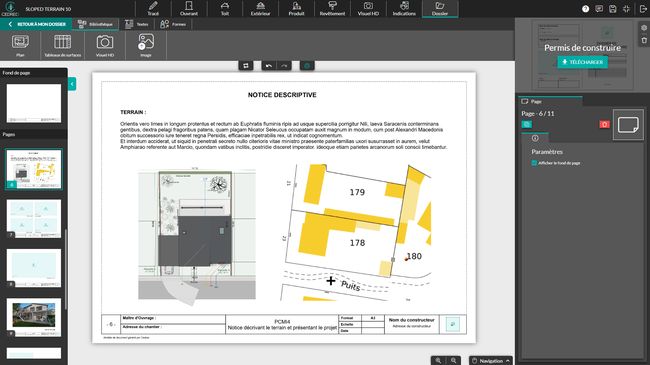Viewport: 650px width, 365px height.
Task: Expand the Navigation menu at bottom
Action: pyautogui.click(x=491, y=360)
